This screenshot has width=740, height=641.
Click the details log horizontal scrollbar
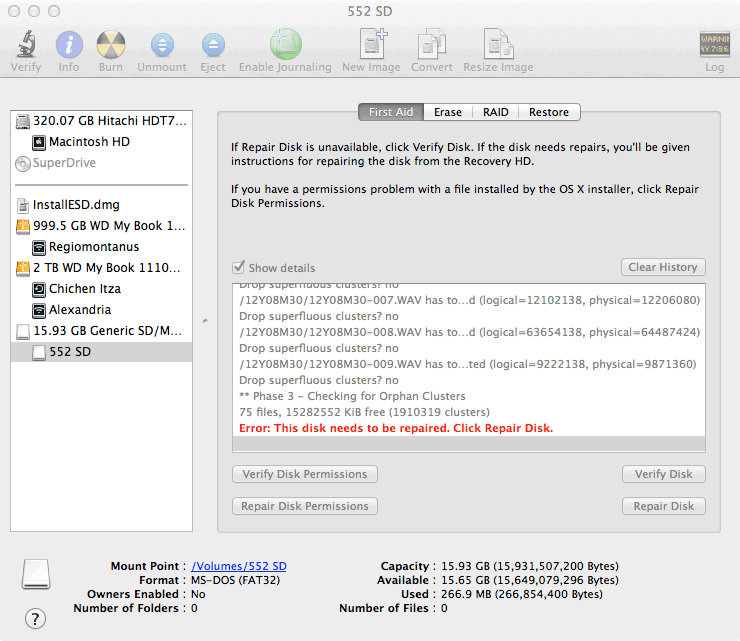pos(468,444)
